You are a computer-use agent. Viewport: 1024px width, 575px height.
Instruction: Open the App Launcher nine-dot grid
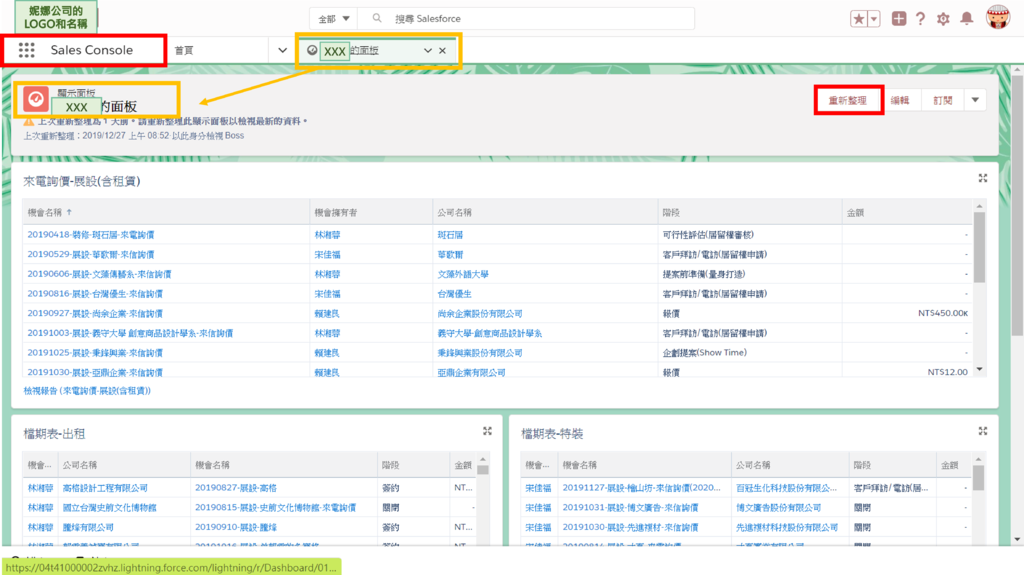26,50
